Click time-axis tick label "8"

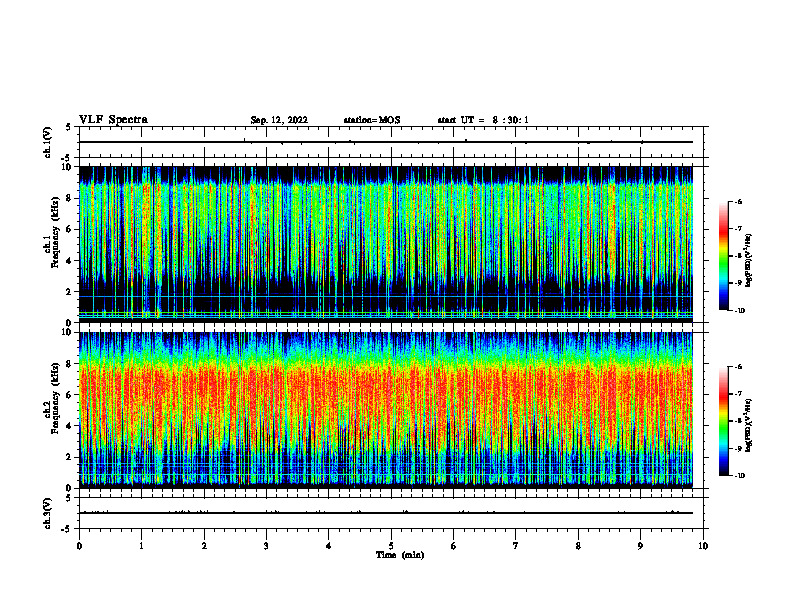point(578,546)
